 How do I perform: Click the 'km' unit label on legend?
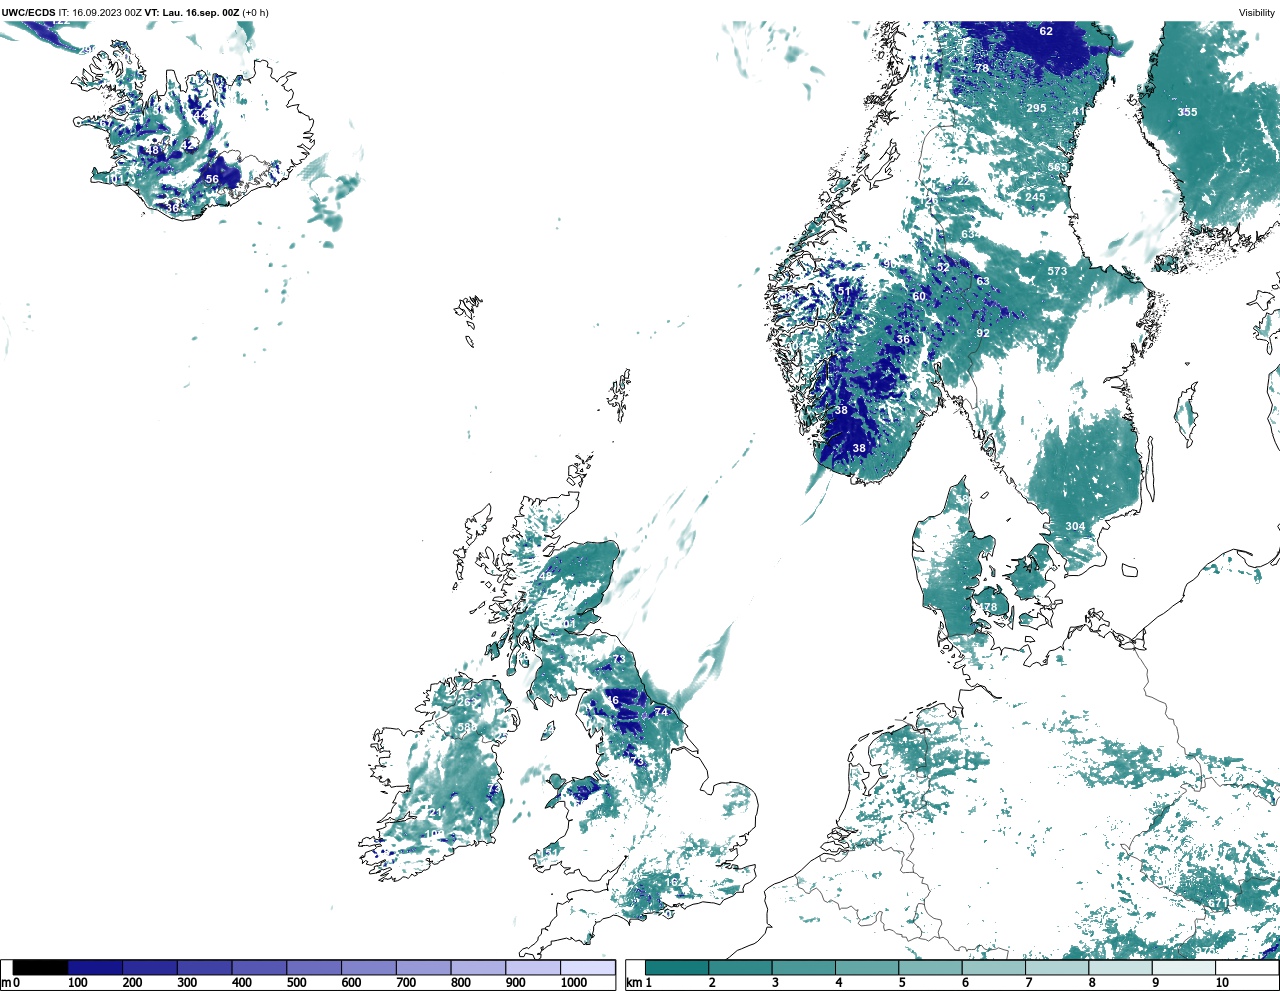(x=633, y=983)
